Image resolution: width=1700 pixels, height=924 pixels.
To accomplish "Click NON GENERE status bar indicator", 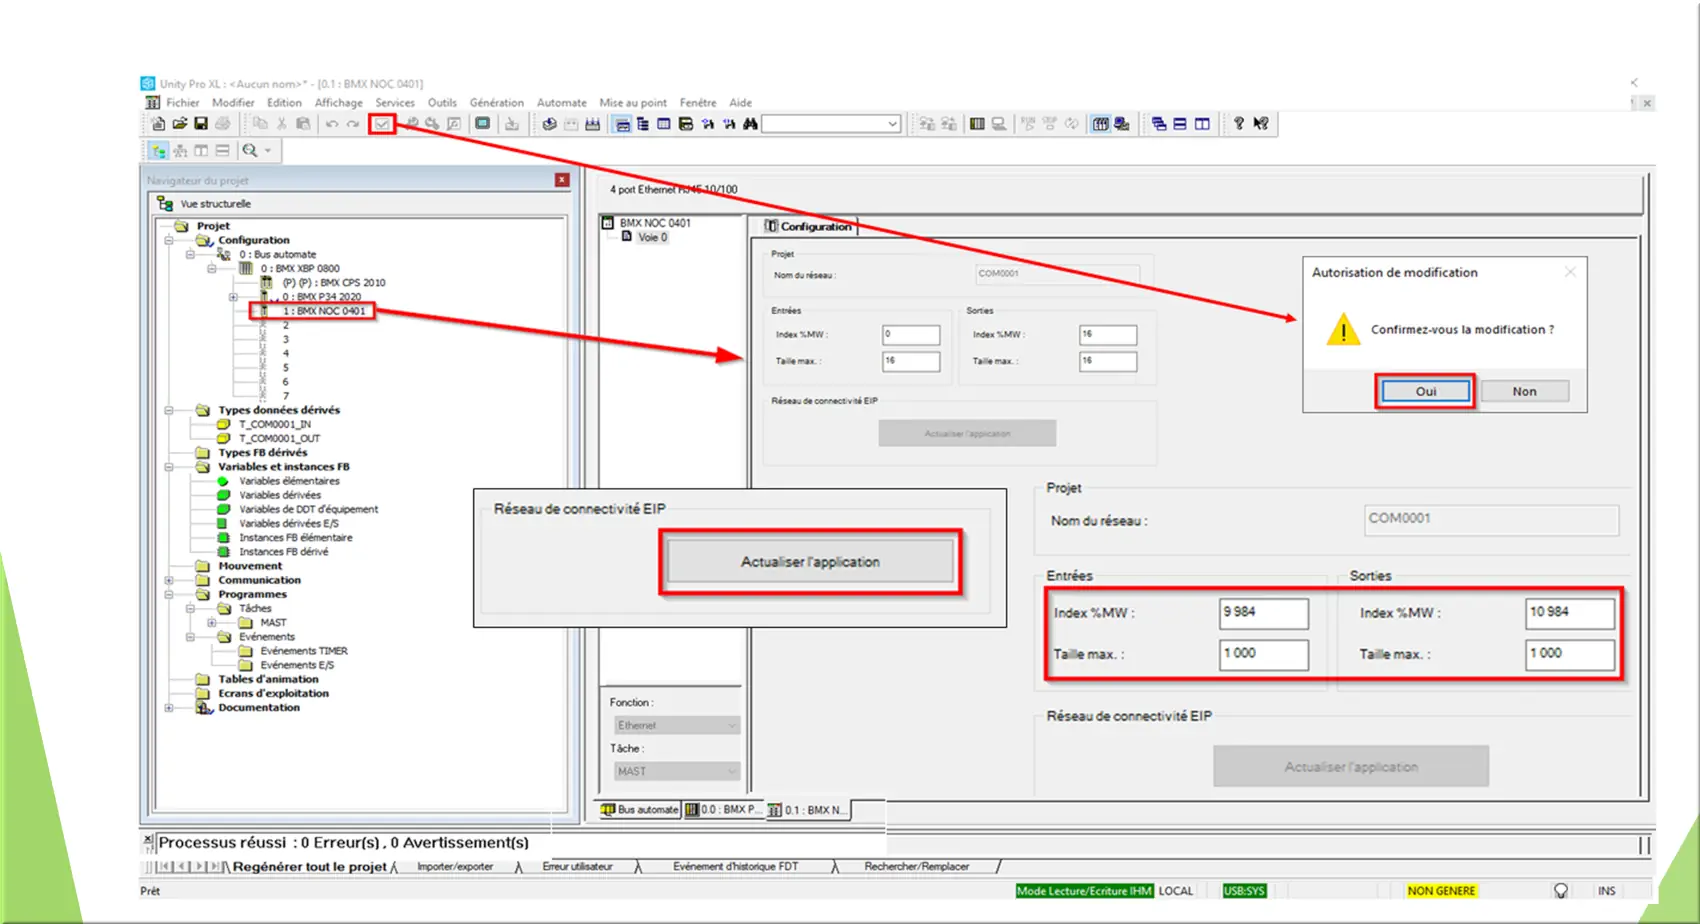I will [x=1441, y=890].
